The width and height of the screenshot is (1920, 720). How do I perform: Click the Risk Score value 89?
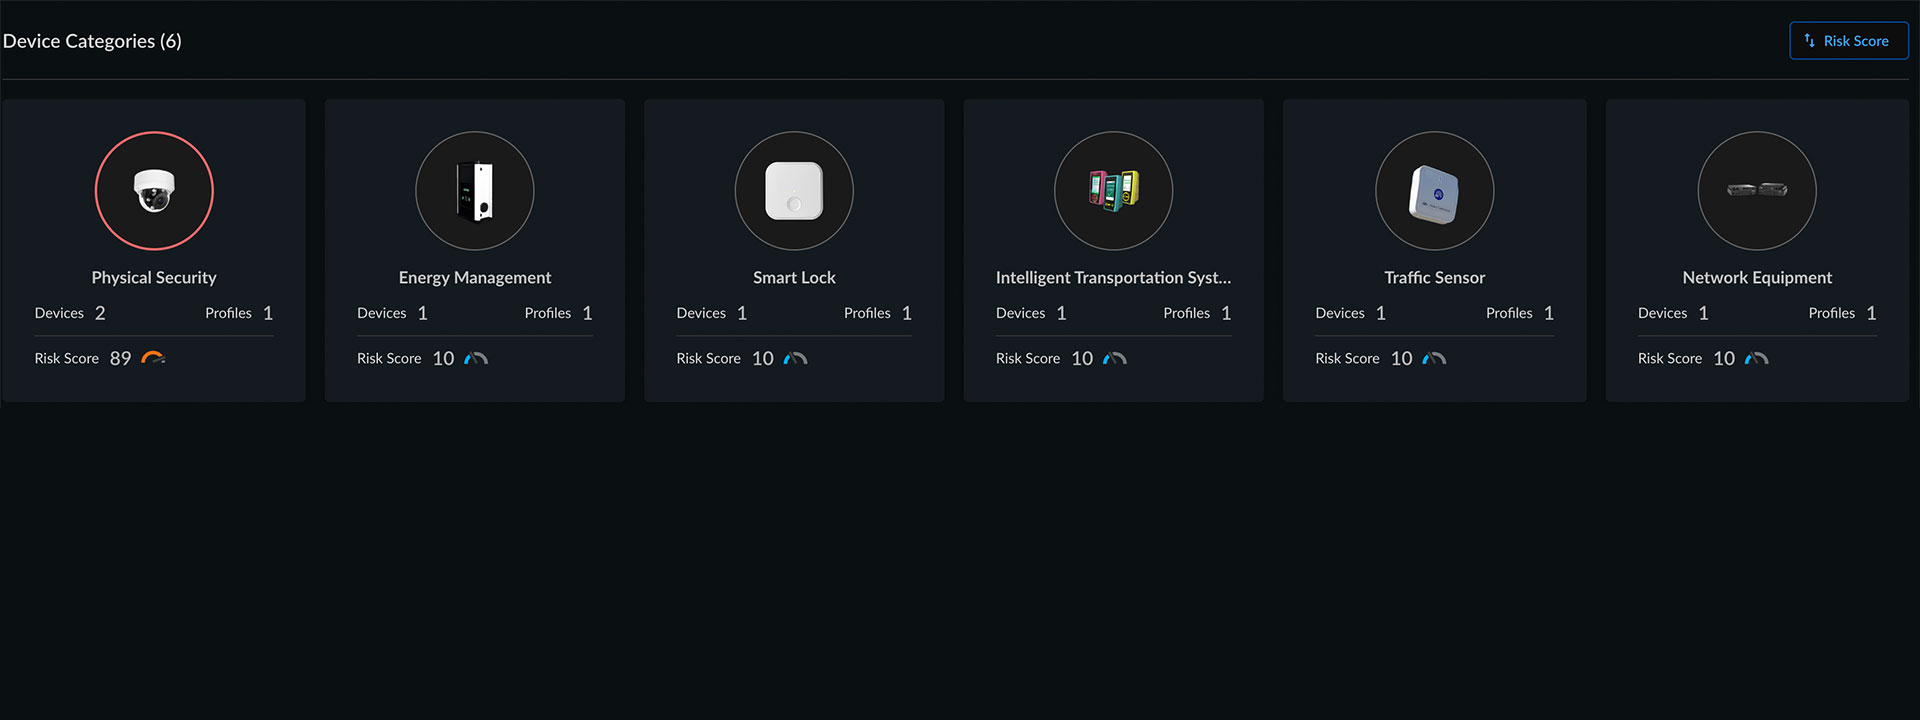120,358
